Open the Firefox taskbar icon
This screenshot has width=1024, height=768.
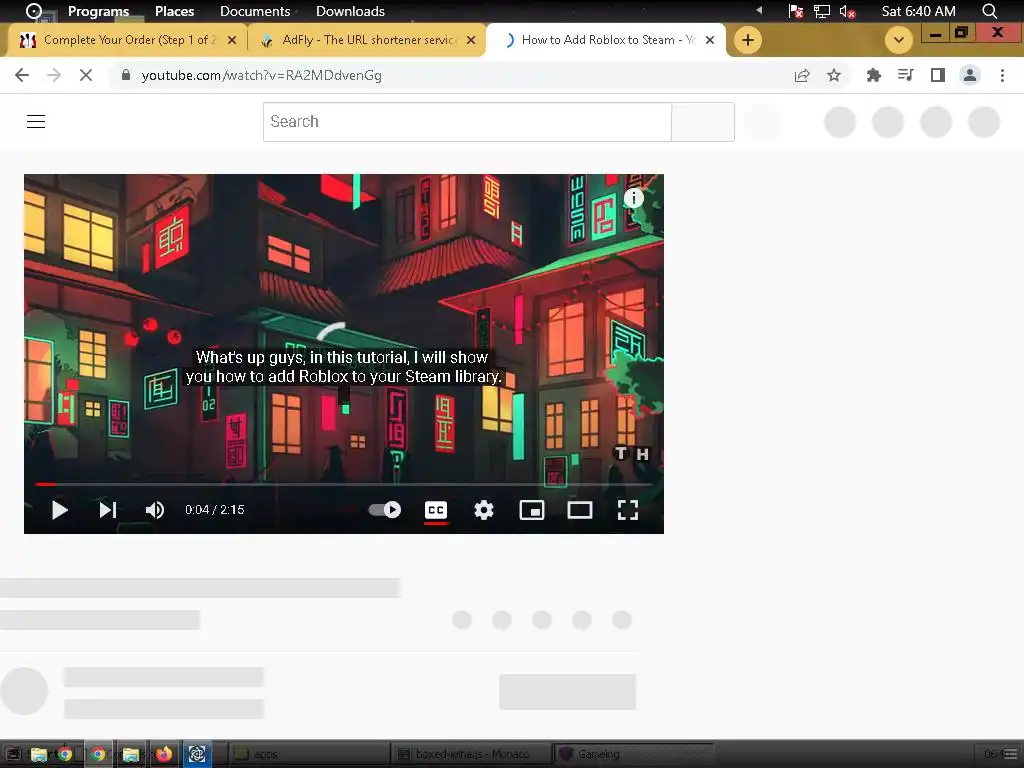[x=164, y=754]
